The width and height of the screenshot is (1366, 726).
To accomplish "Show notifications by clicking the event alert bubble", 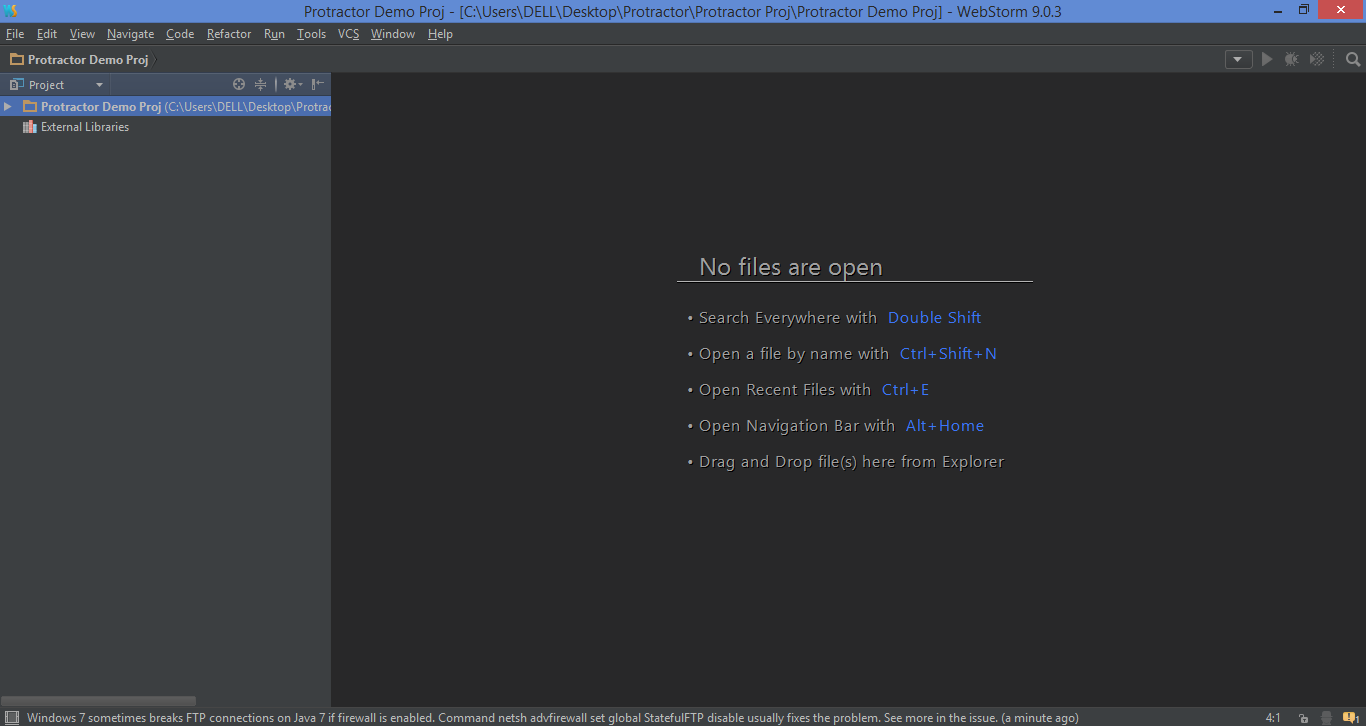I will click(x=1349, y=717).
